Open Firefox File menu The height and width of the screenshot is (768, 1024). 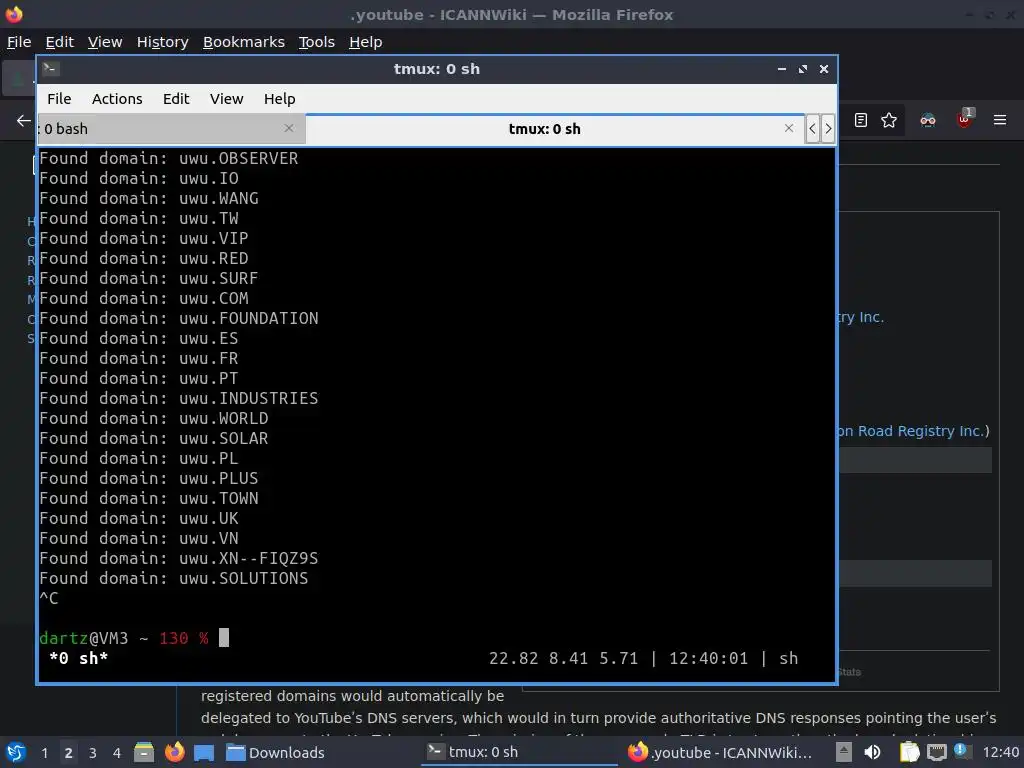click(19, 42)
